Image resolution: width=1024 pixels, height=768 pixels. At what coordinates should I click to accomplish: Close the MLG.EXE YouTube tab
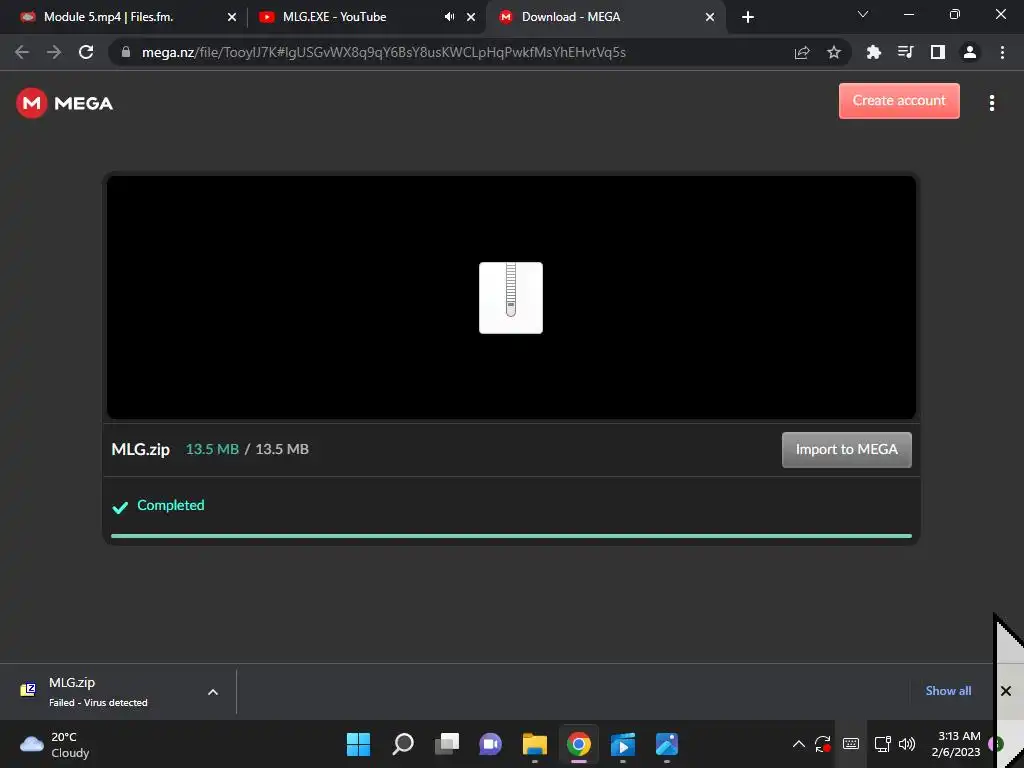click(x=471, y=17)
